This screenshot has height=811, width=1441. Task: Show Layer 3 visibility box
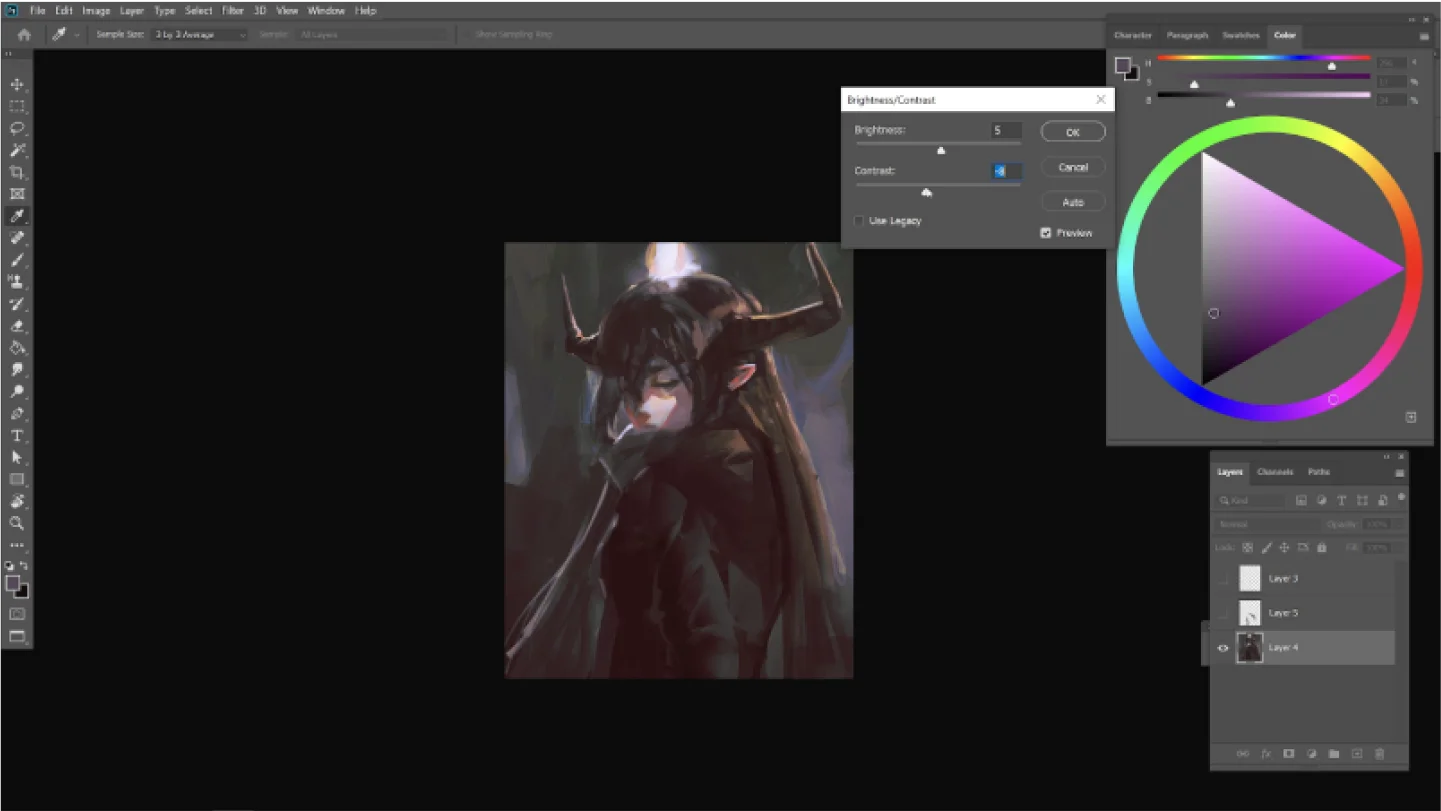pyautogui.click(x=1223, y=578)
